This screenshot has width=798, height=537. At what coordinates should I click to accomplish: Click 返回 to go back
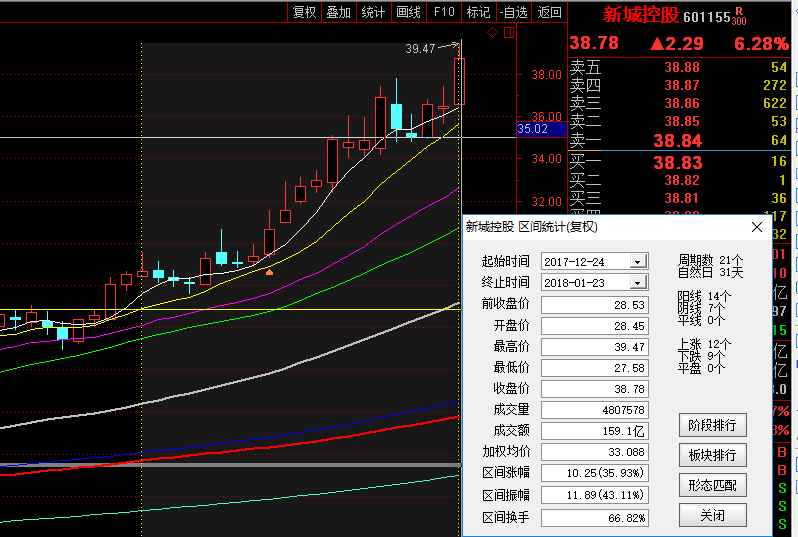[550, 12]
